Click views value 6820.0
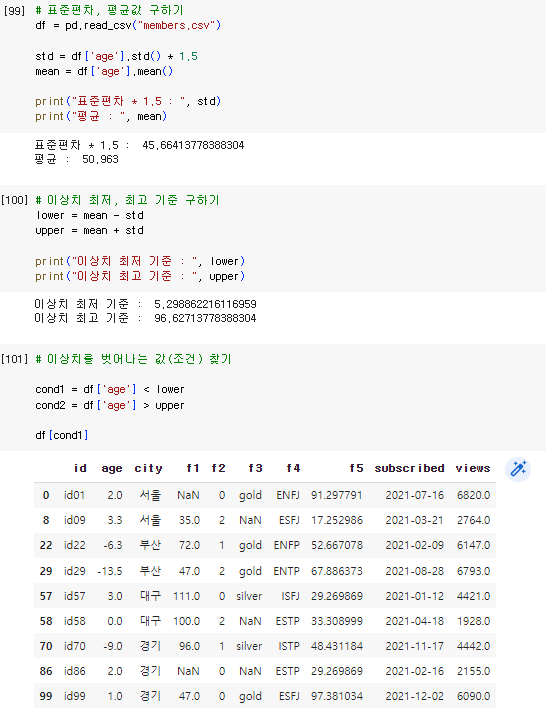The width and height of the screenshot is (546, 711). (473, 495)
